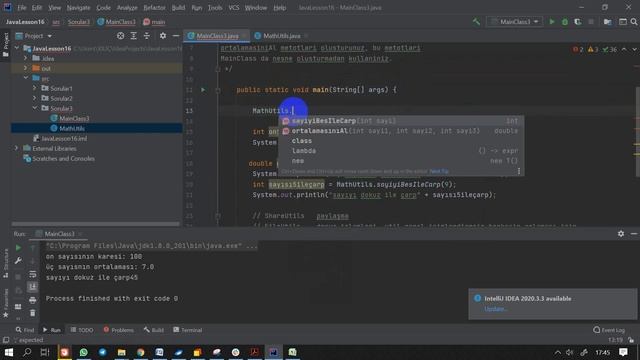This screenshot has height=360, width=640.
Task: Click the Stop process square in toolbar
Action: (x=591, y=22)
